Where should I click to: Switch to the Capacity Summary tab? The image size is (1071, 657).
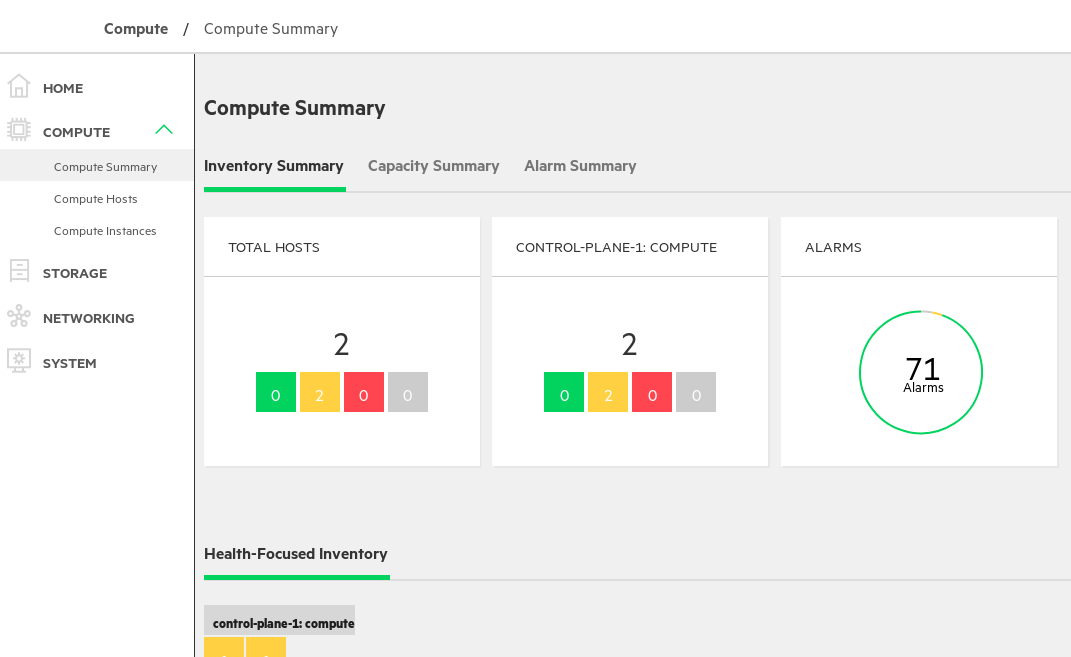pos(433,166)
